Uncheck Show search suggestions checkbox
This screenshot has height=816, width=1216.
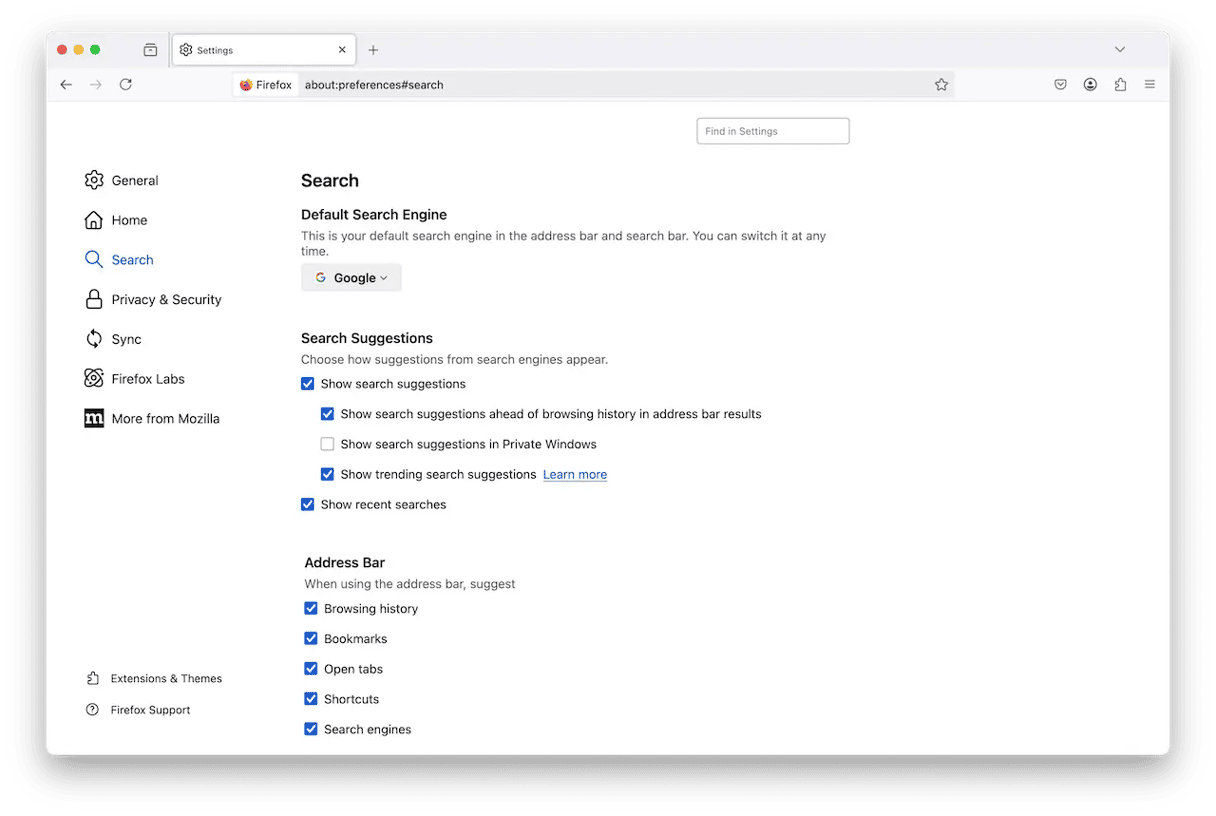308,384
